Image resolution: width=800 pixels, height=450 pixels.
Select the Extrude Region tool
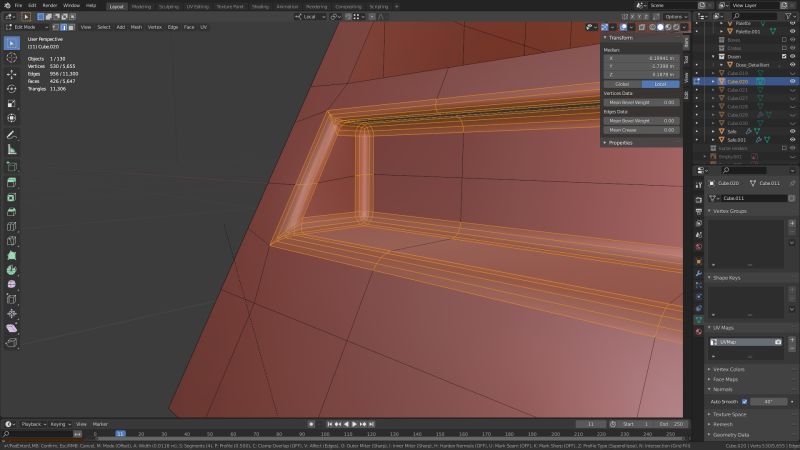11,183
